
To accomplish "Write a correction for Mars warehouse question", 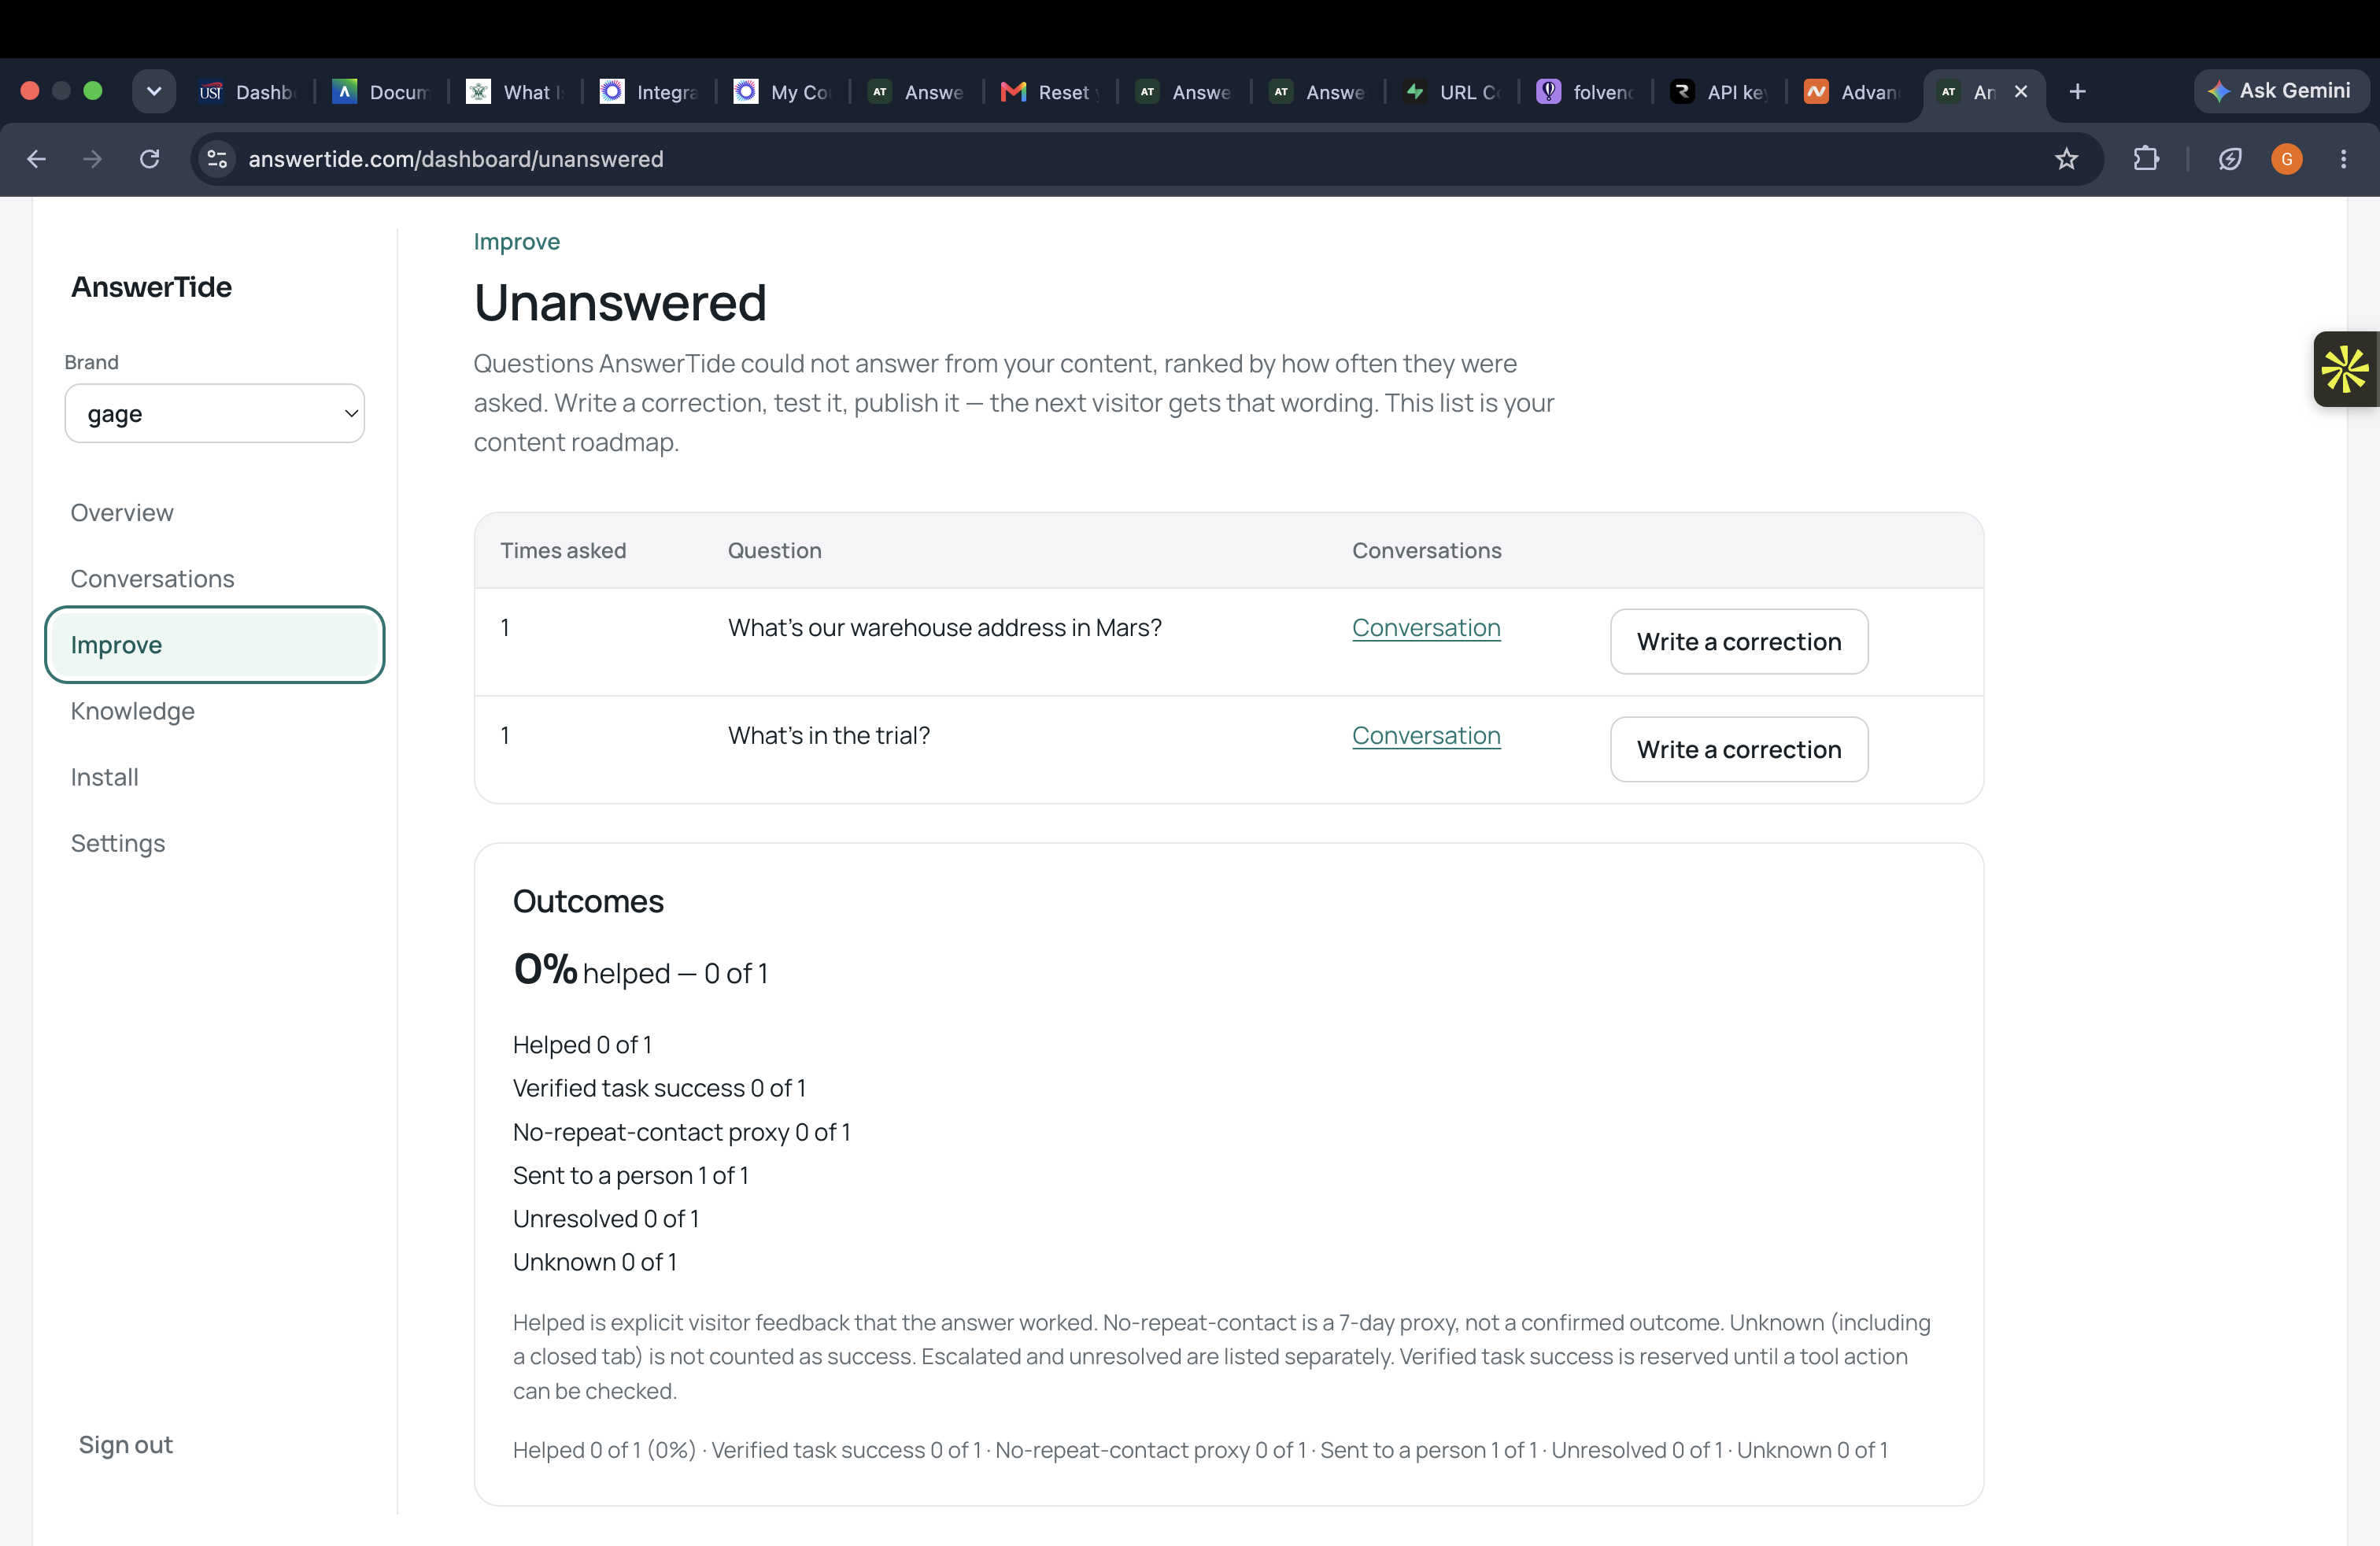I will click(x=1739, y=642).
